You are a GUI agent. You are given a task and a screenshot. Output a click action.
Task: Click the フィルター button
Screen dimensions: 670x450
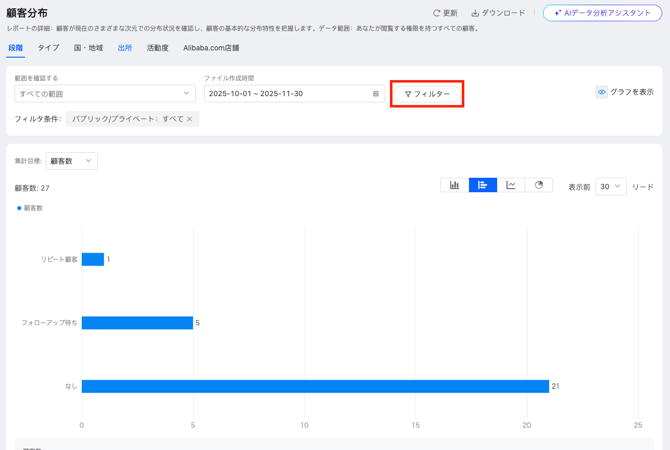427,94
